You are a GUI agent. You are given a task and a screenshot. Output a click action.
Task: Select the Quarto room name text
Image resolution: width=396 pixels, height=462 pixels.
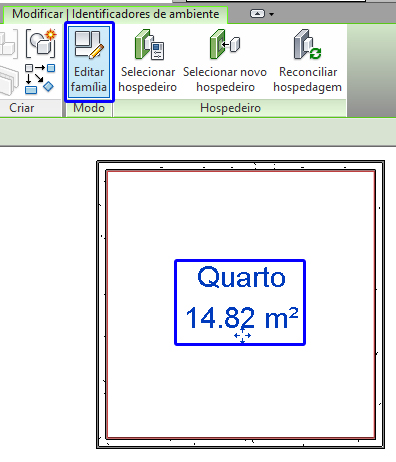click(x=241, y=277)
